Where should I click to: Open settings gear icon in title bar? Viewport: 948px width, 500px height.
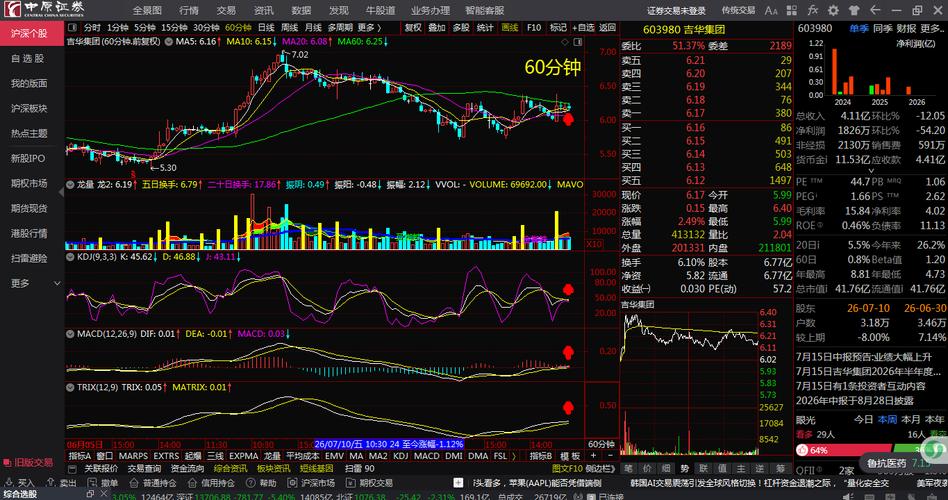pos(833,10)
